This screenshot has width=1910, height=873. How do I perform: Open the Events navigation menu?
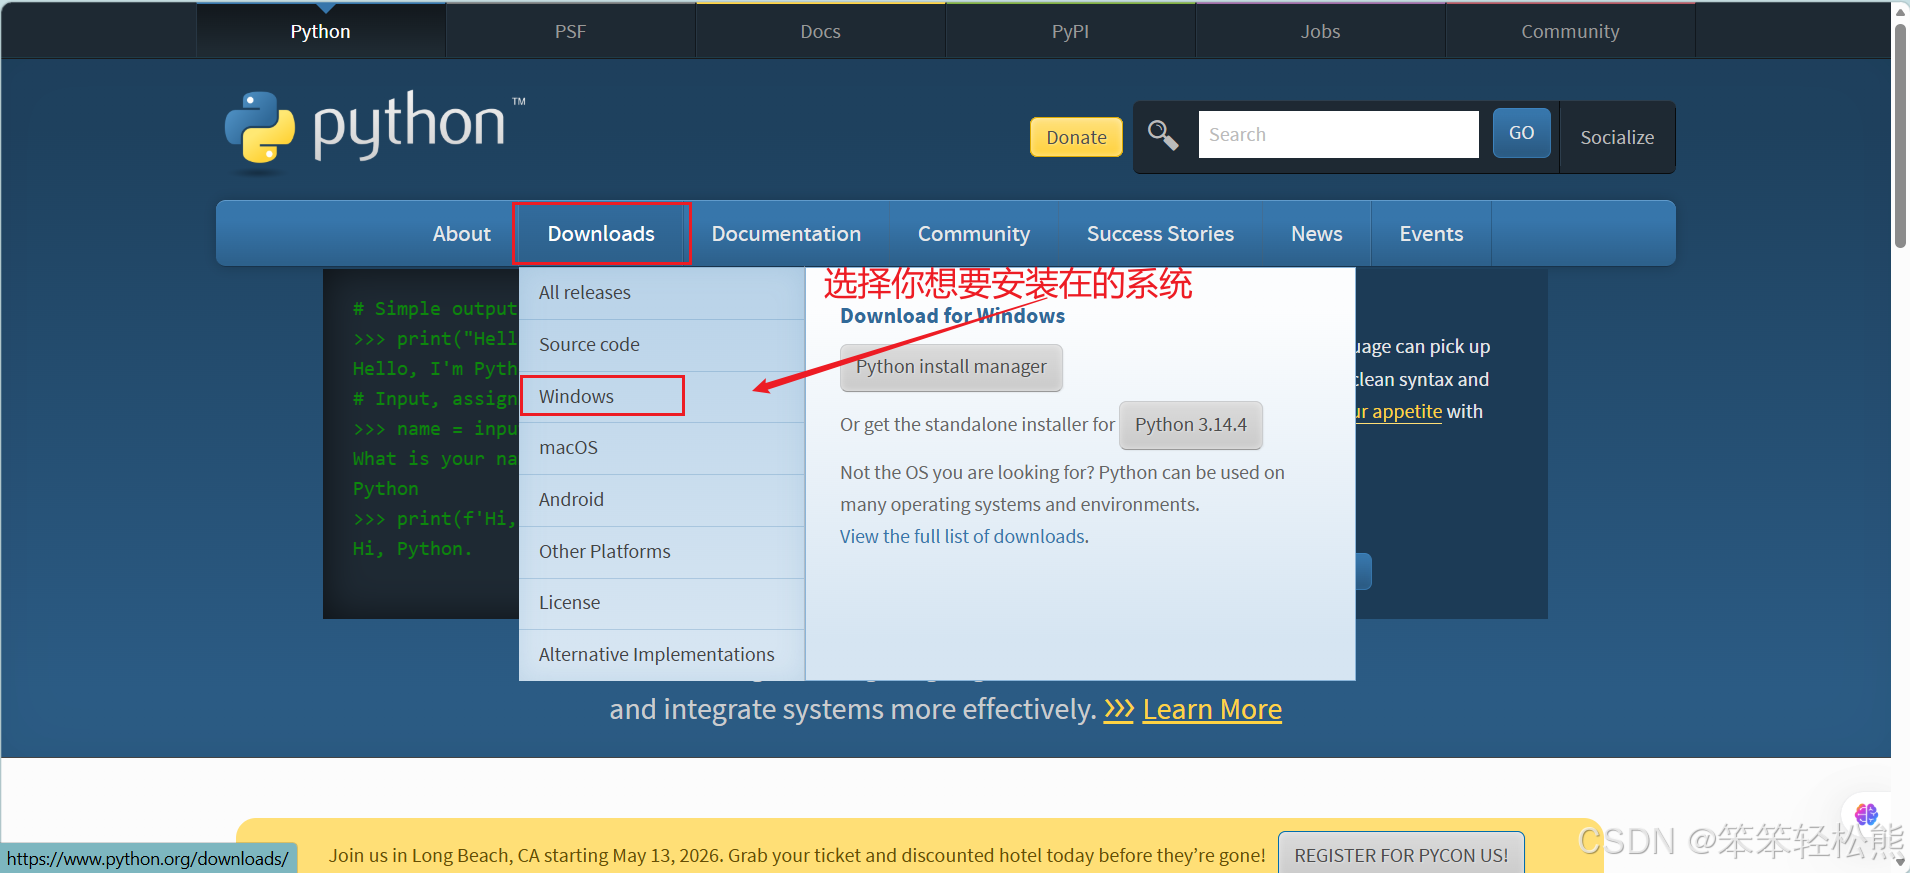(1431, 233)
